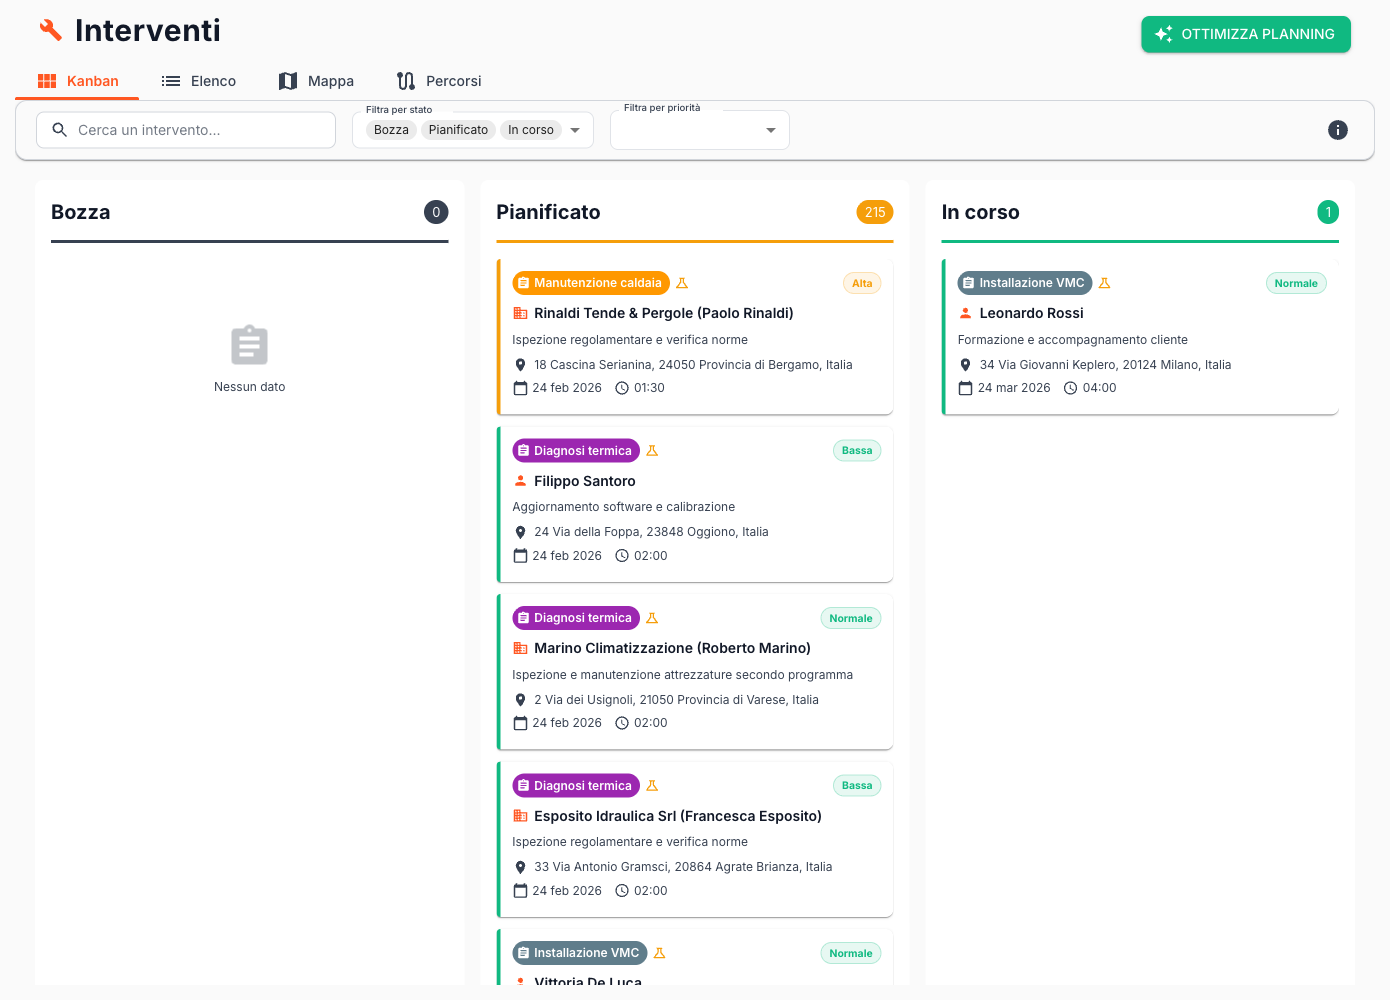1390x1000 pixels.
Task: Click the flask icon on Leonardo Rossi card
Action: coord(1104,283)
